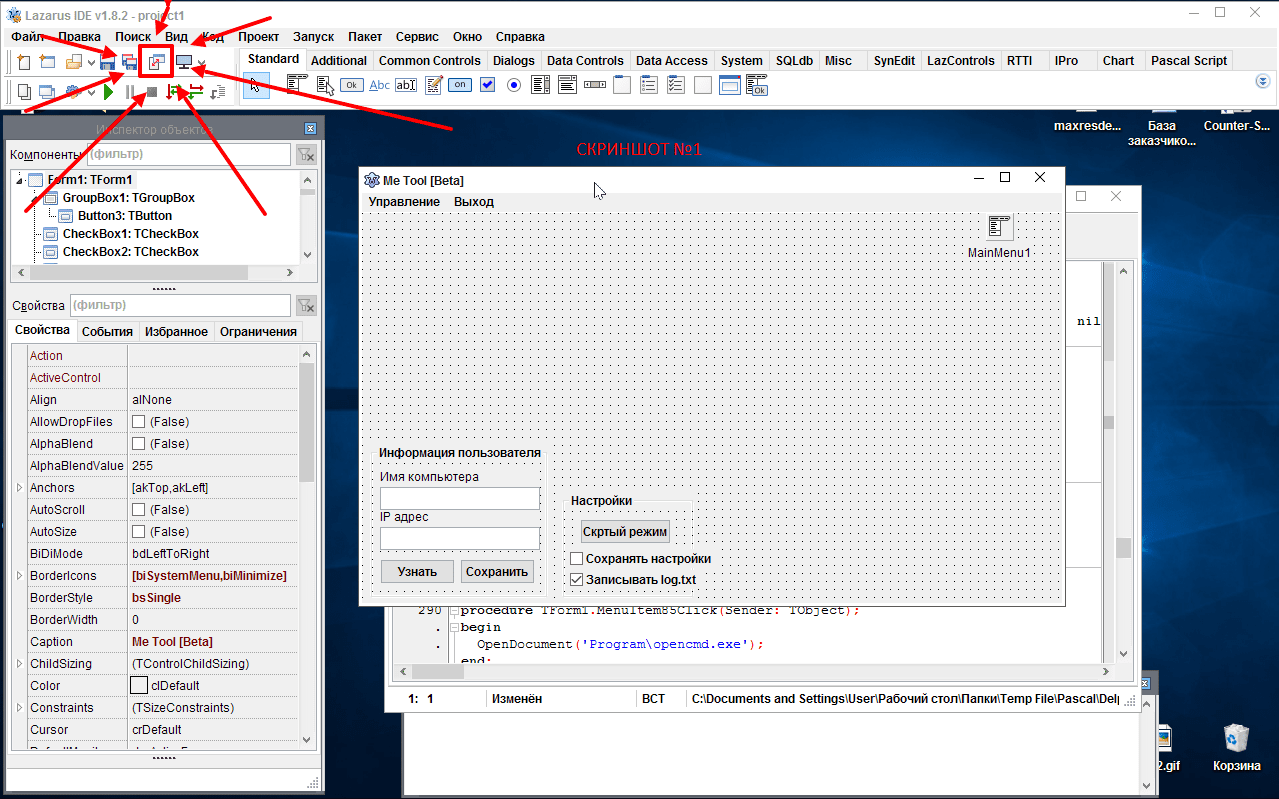Click MainMenu1 component on the form
1279x799 pixels.
click(999, 227)
